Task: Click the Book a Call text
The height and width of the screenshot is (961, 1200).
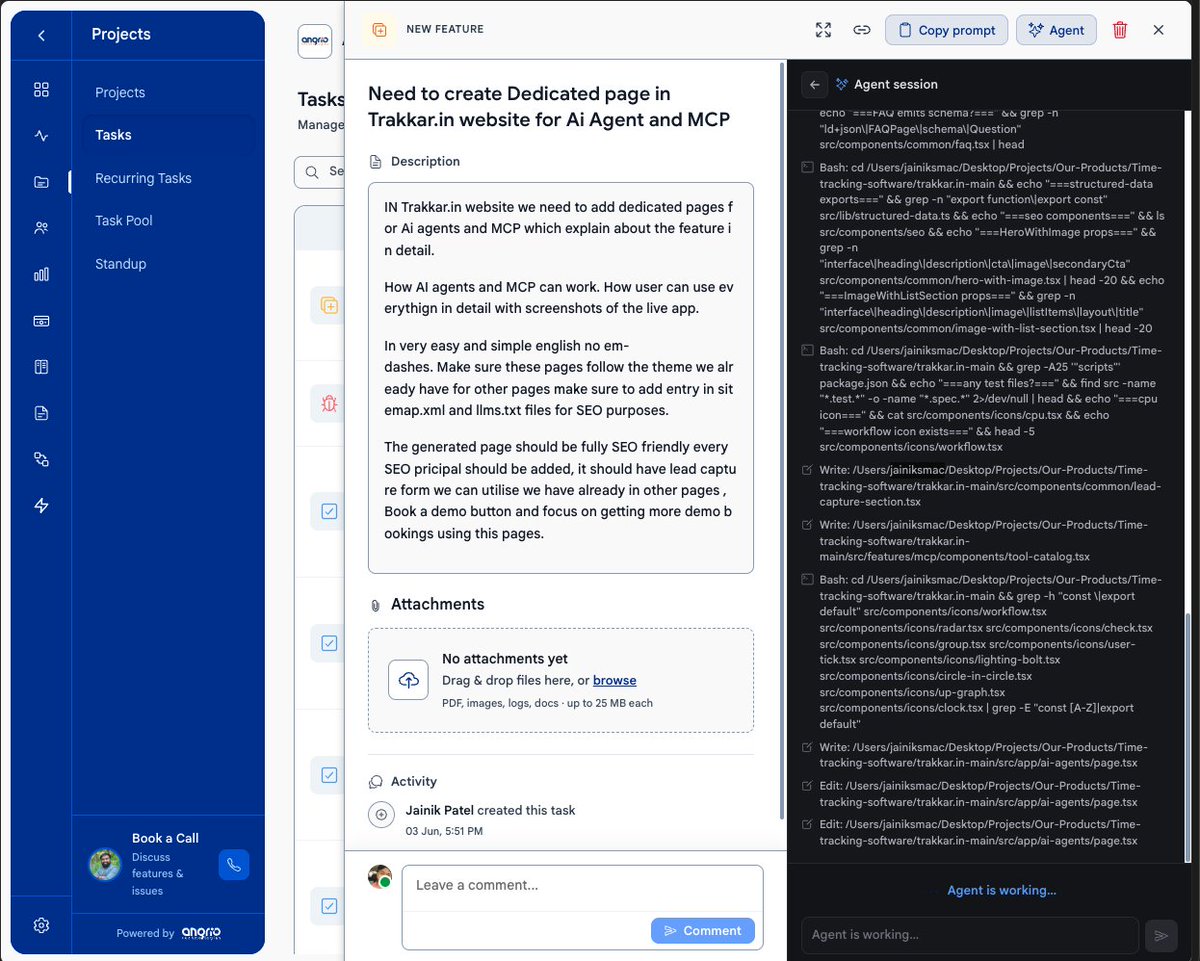Action: [165, 838]
